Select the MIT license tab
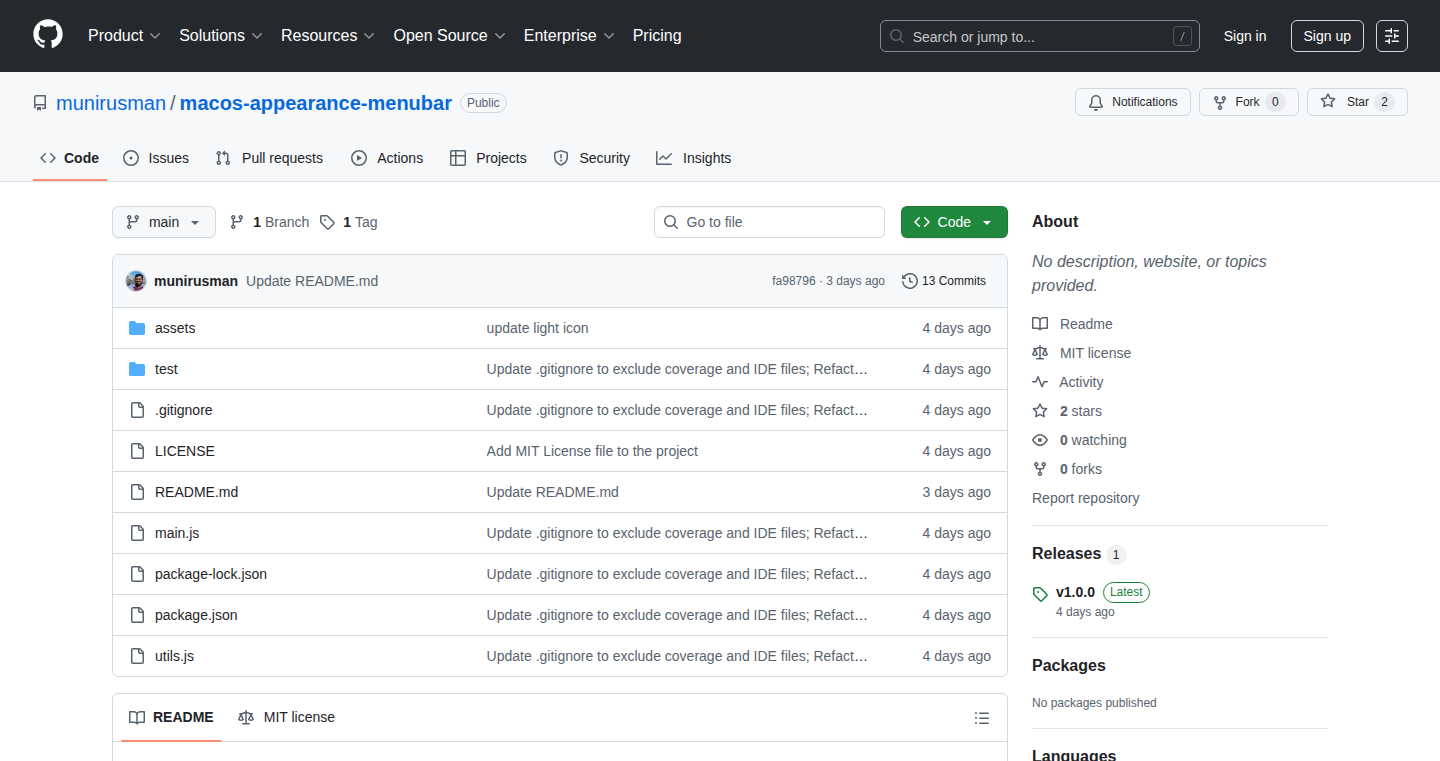This screenshot has height=761, width=1440. click(287, 717)
